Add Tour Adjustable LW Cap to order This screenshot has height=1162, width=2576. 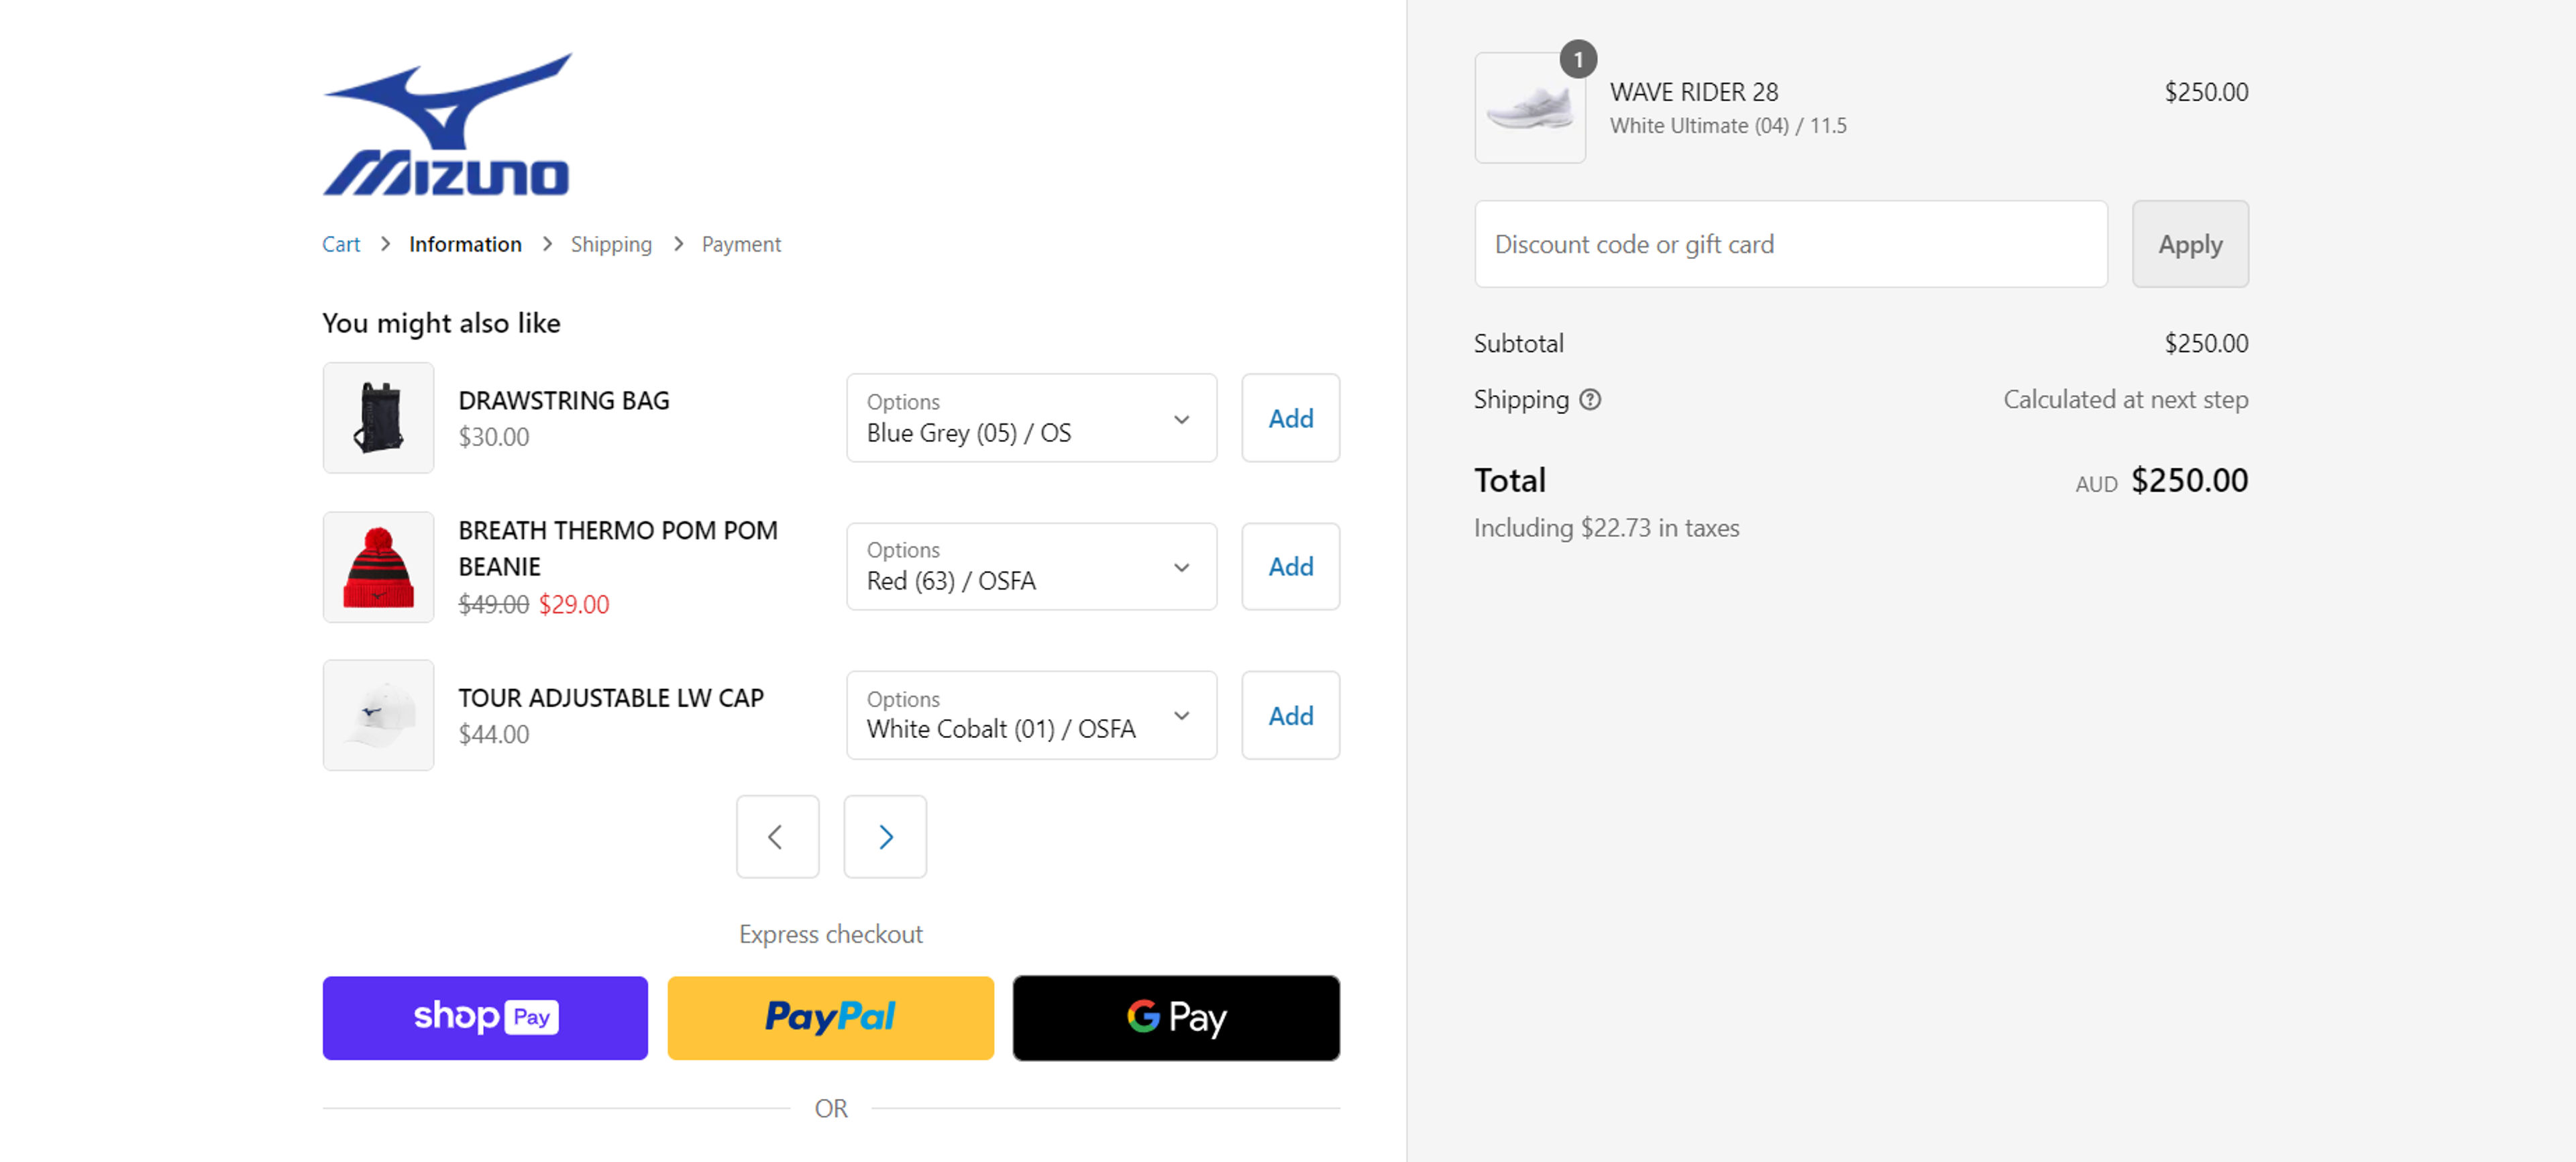coord(1290,715)
